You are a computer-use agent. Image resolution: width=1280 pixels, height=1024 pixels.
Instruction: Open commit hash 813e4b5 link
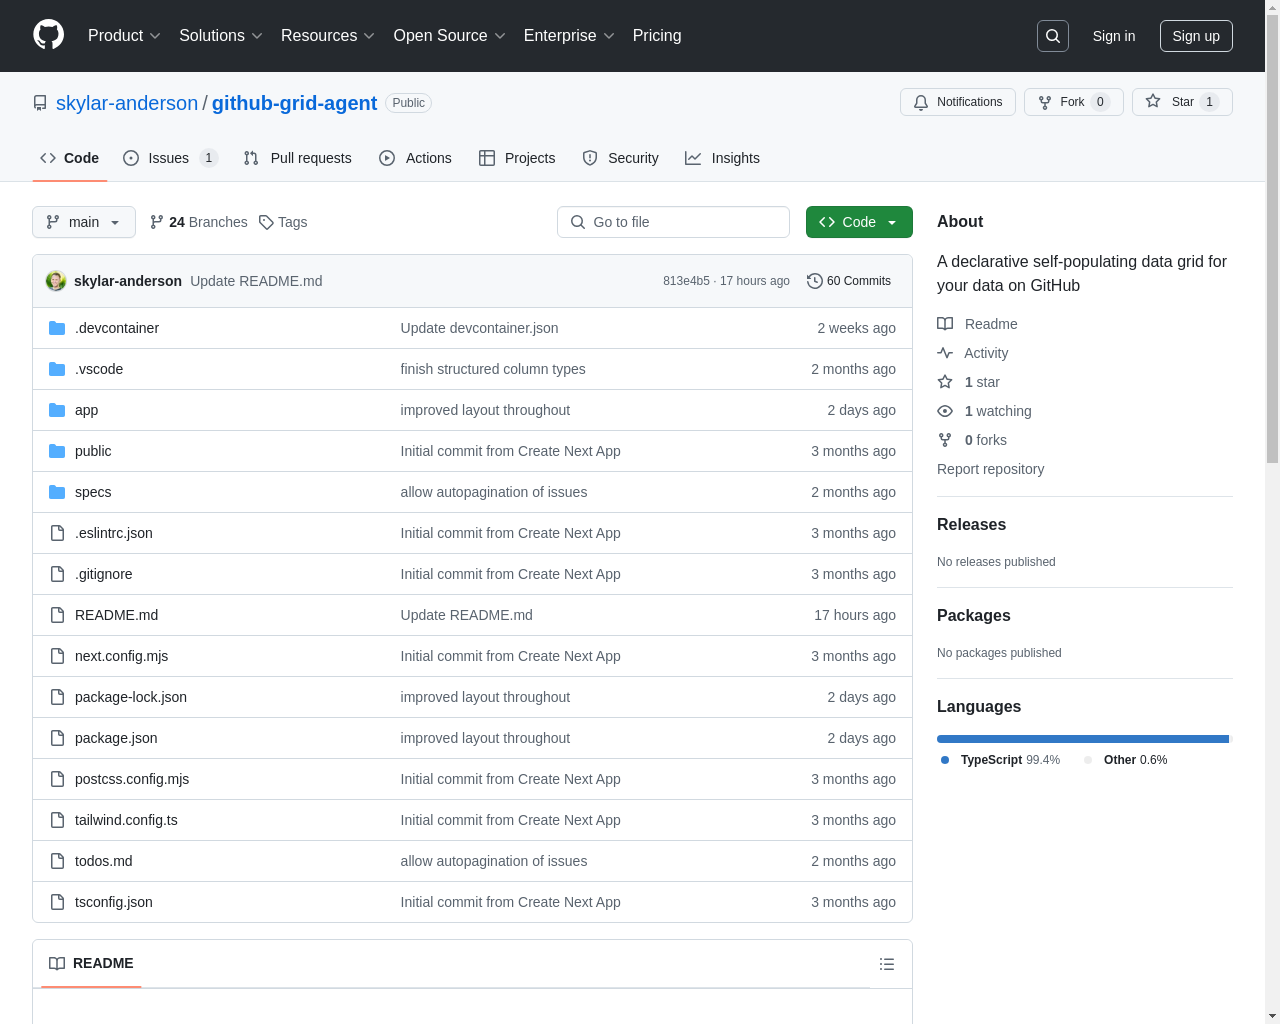tap(686, 281)
